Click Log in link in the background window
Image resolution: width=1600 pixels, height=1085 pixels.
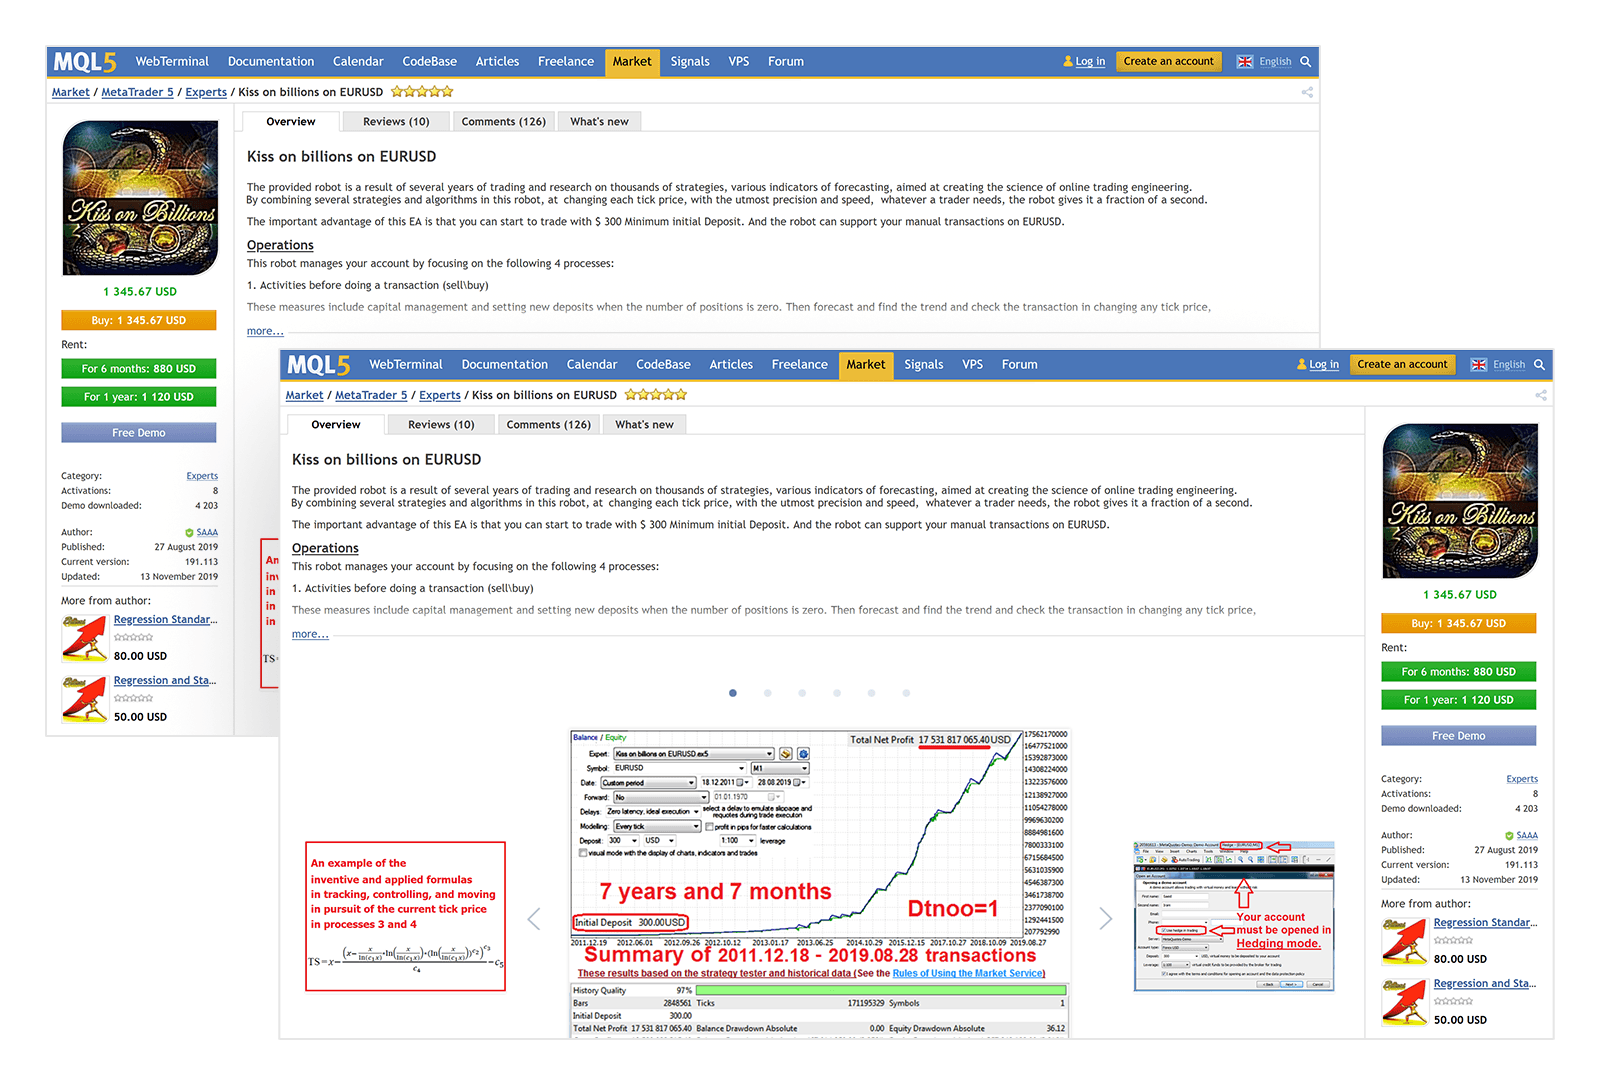(1090, 62)
